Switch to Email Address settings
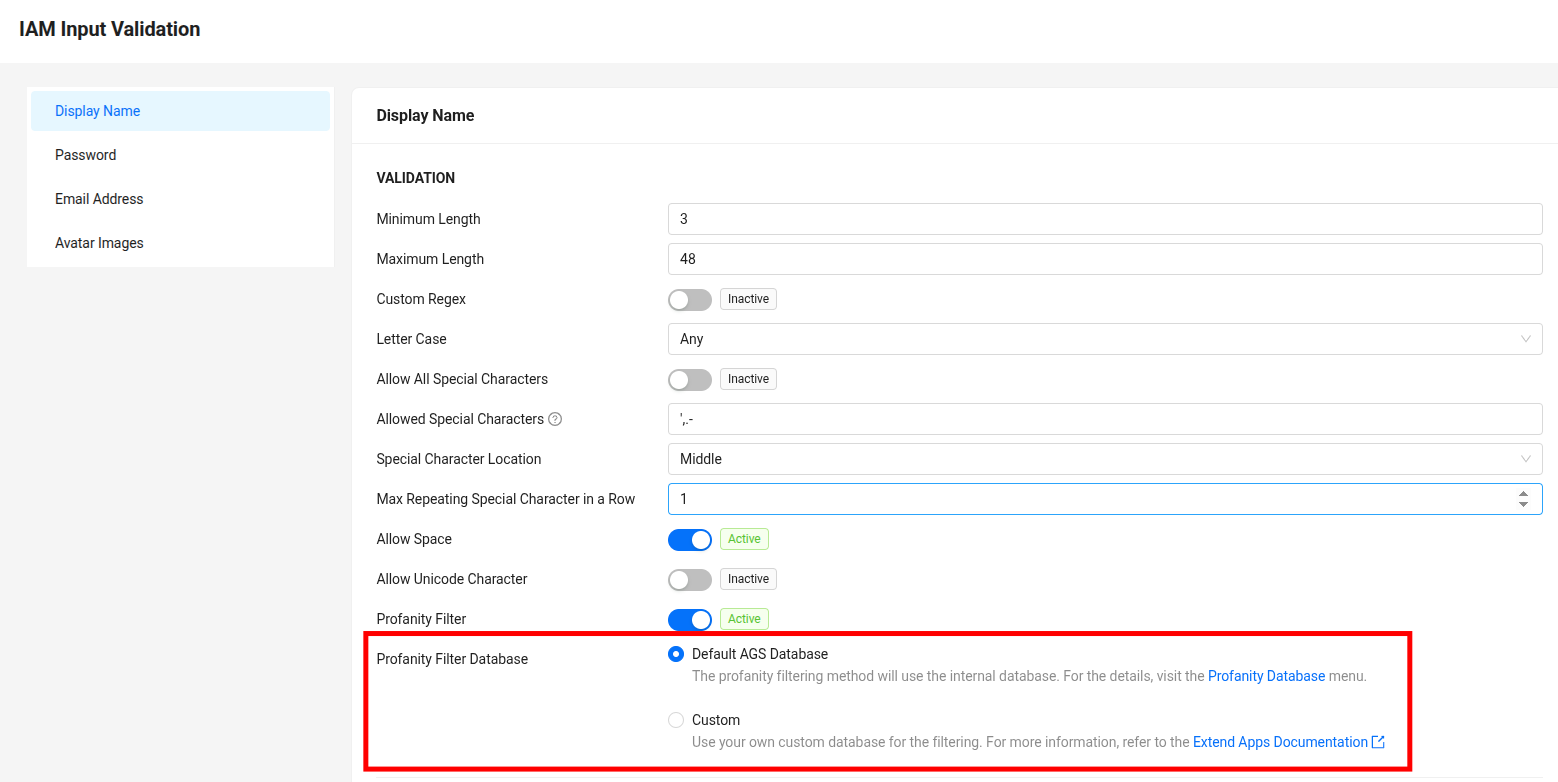 point(99,199)
